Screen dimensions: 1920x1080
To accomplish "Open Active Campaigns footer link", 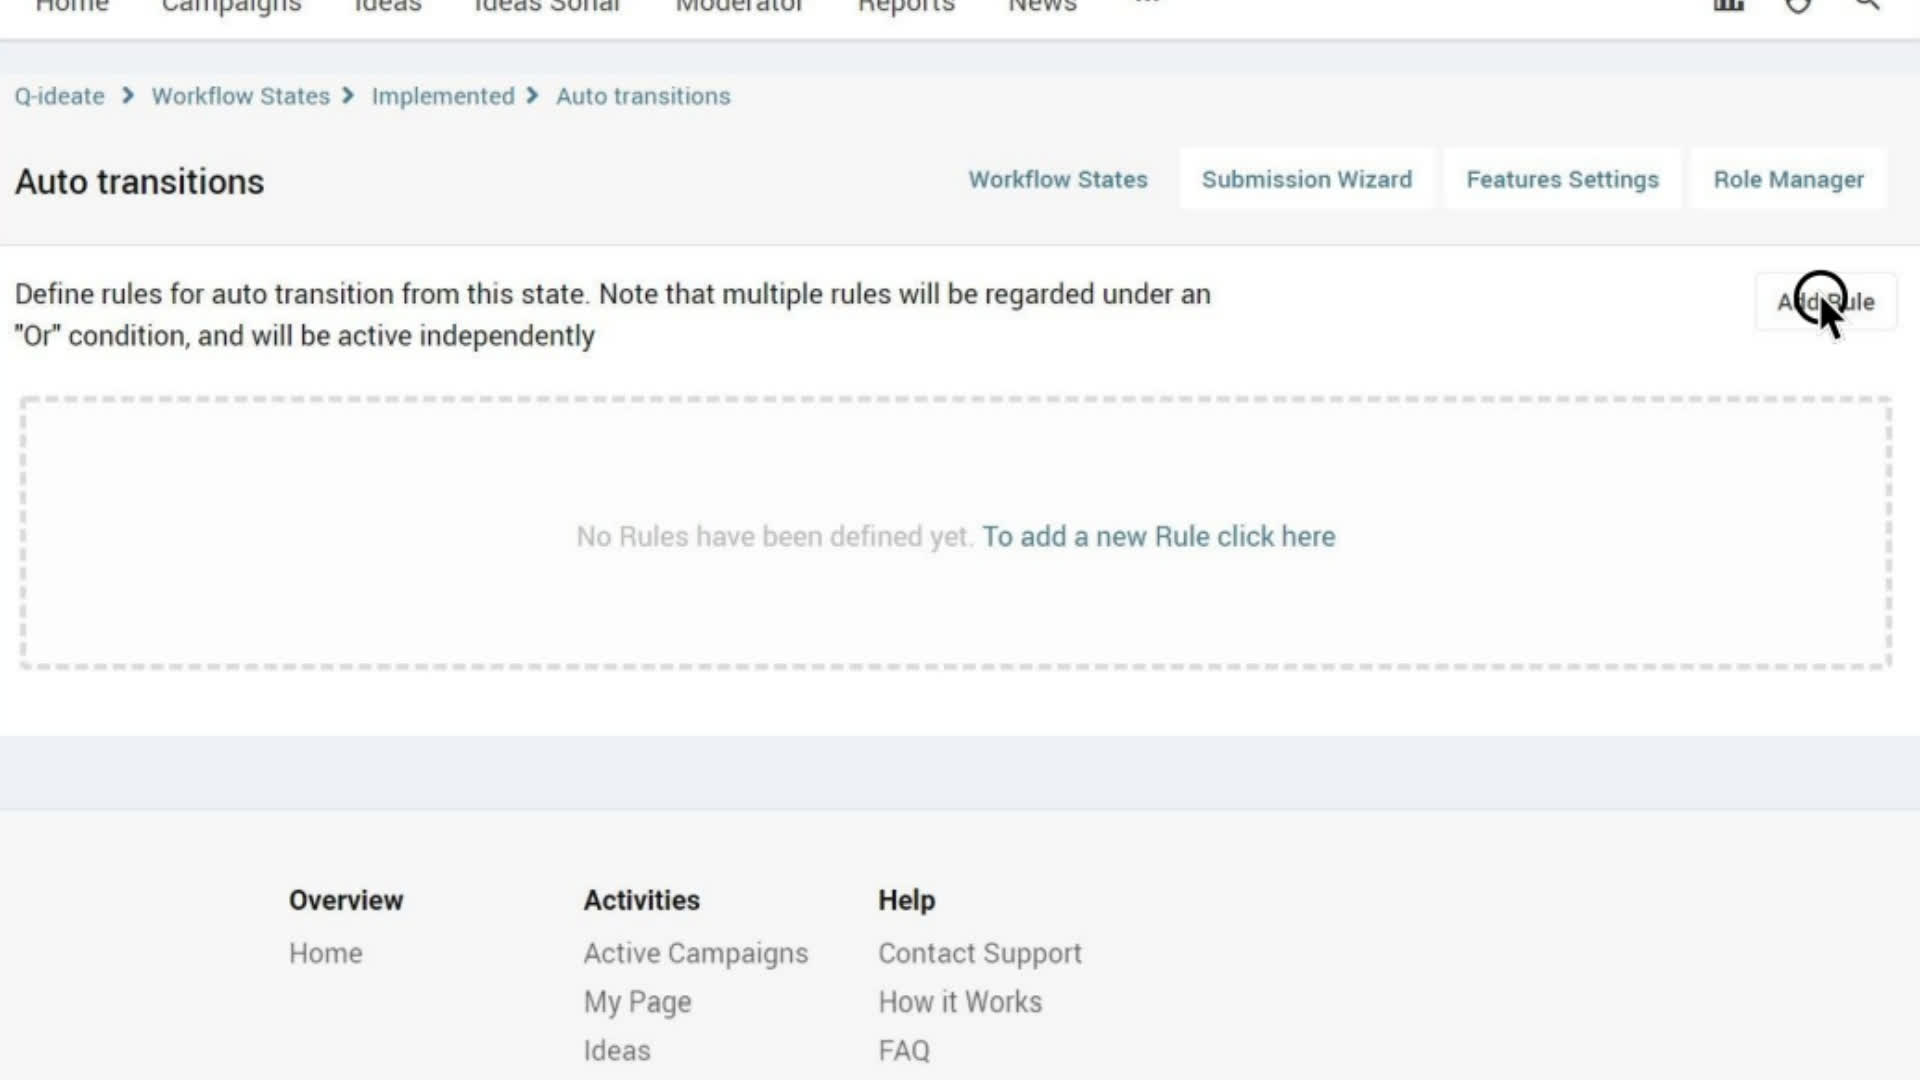I will pos(695,954).
